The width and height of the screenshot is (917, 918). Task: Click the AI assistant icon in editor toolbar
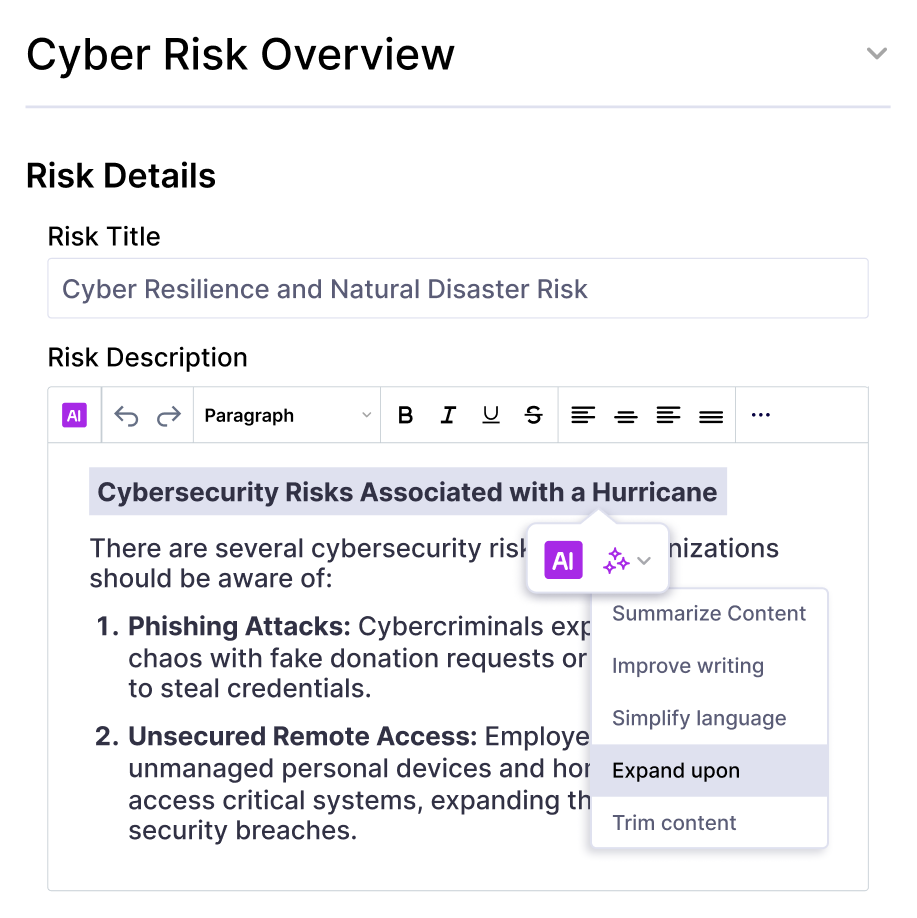75,415
